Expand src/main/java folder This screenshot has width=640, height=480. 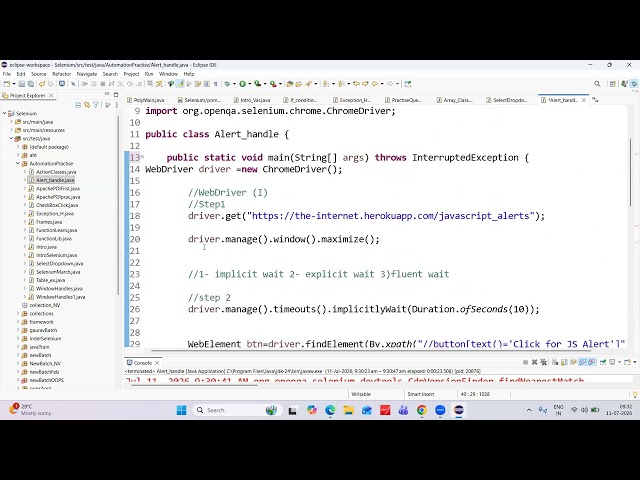[x=11, y=122]
